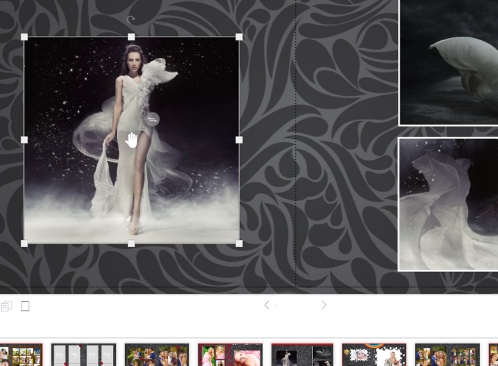Image resolution: width=498 pixels, height=366 pixels.
Task: Open the brown photo grid layout thumbnail
Action: 21,355
